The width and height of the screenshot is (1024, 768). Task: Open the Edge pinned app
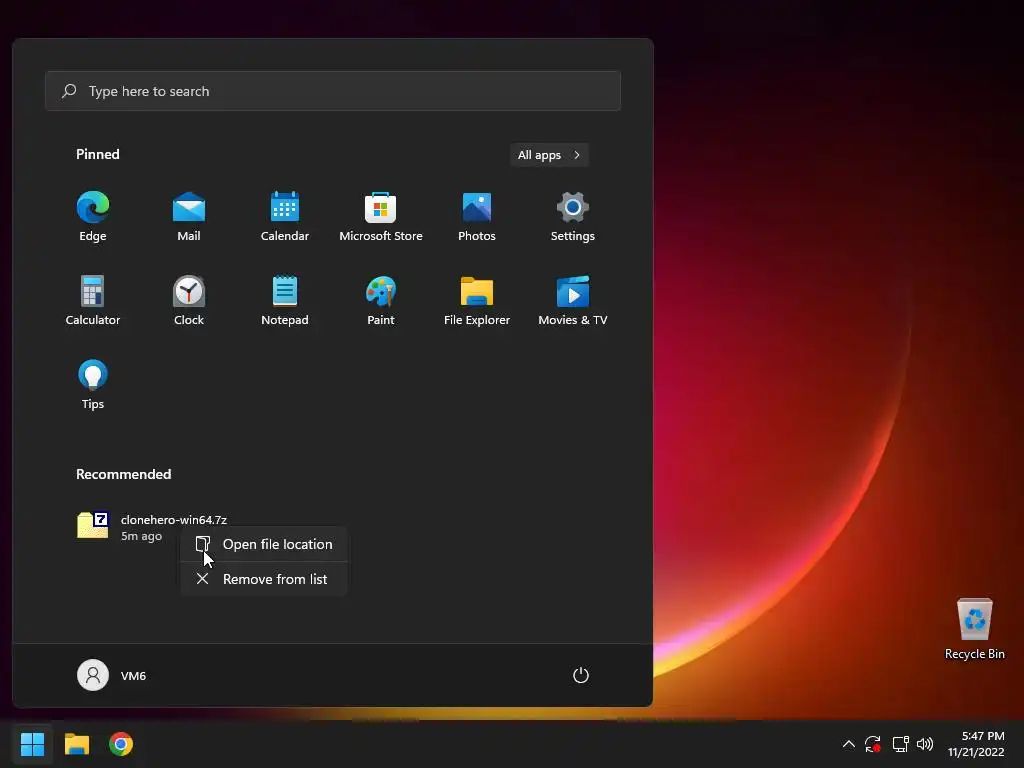click(x=93, y=217)
